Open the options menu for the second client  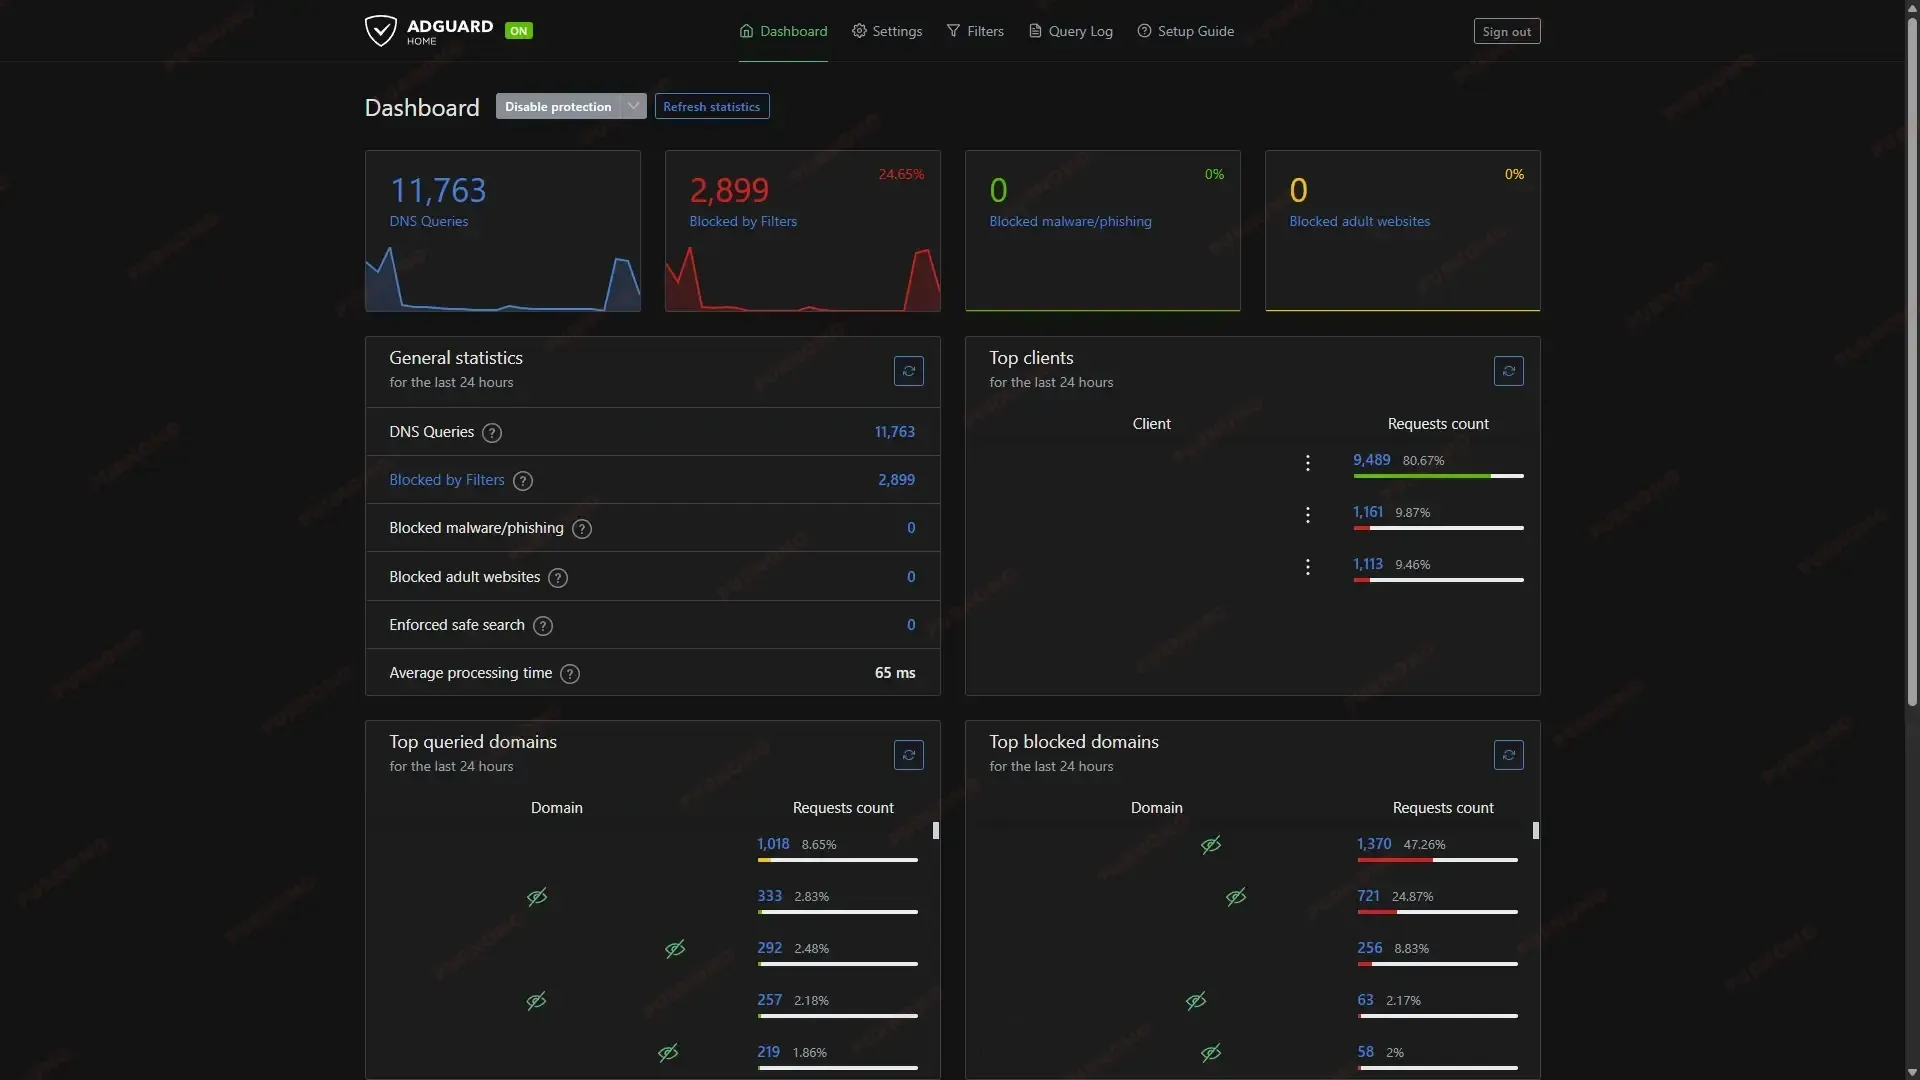tap(1307, 515)
